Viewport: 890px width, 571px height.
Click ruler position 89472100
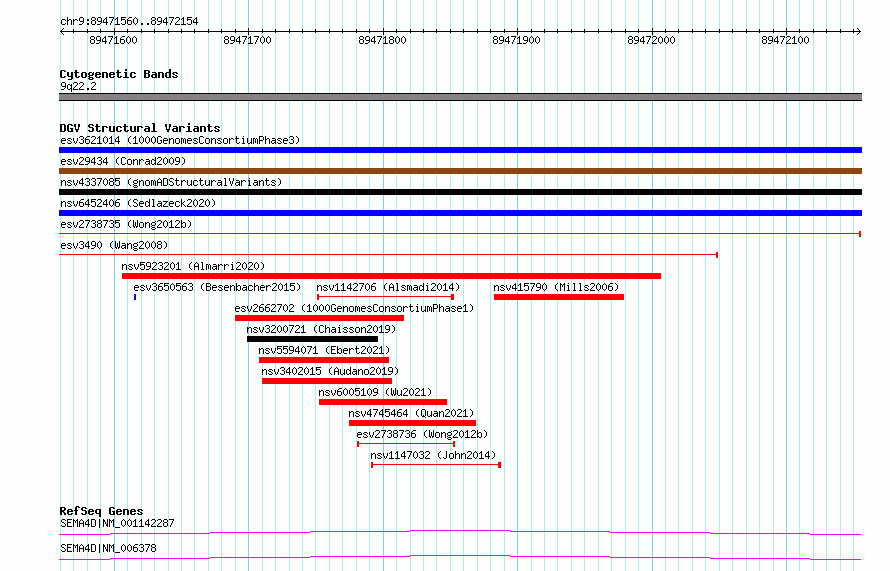[x=786, y=40]
